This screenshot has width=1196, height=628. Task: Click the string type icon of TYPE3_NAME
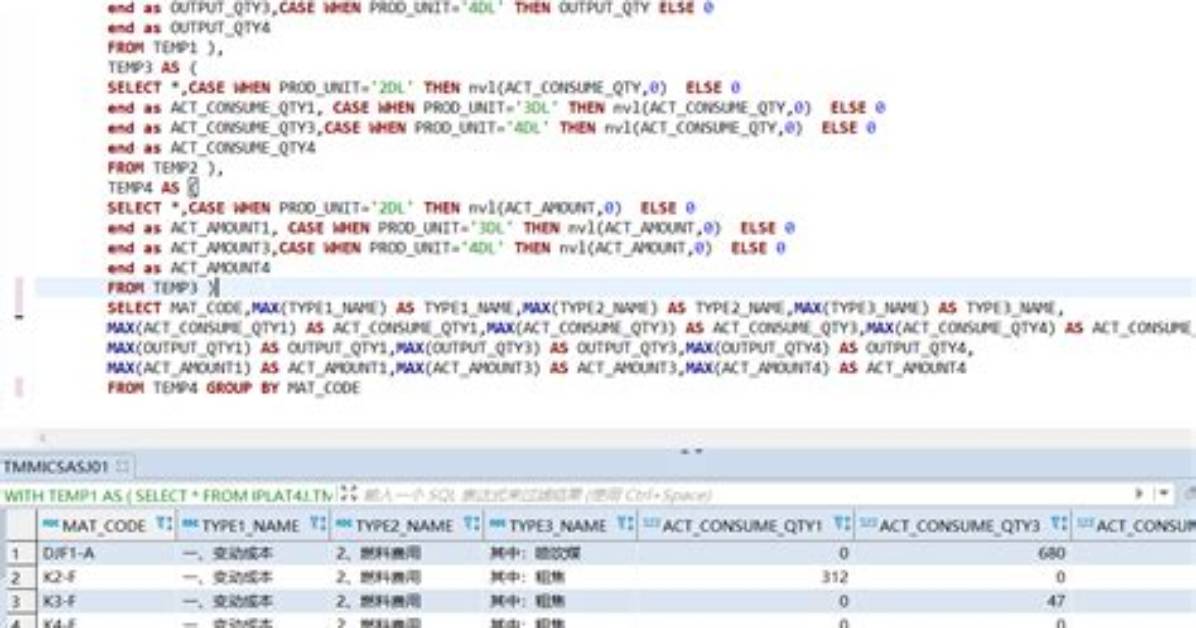click(x=498, y=524)
